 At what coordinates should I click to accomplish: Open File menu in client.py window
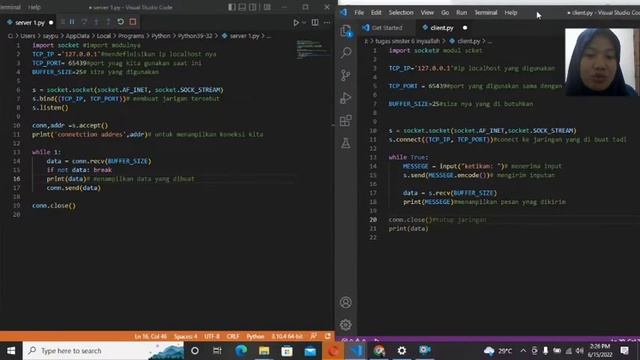[359, 13]
